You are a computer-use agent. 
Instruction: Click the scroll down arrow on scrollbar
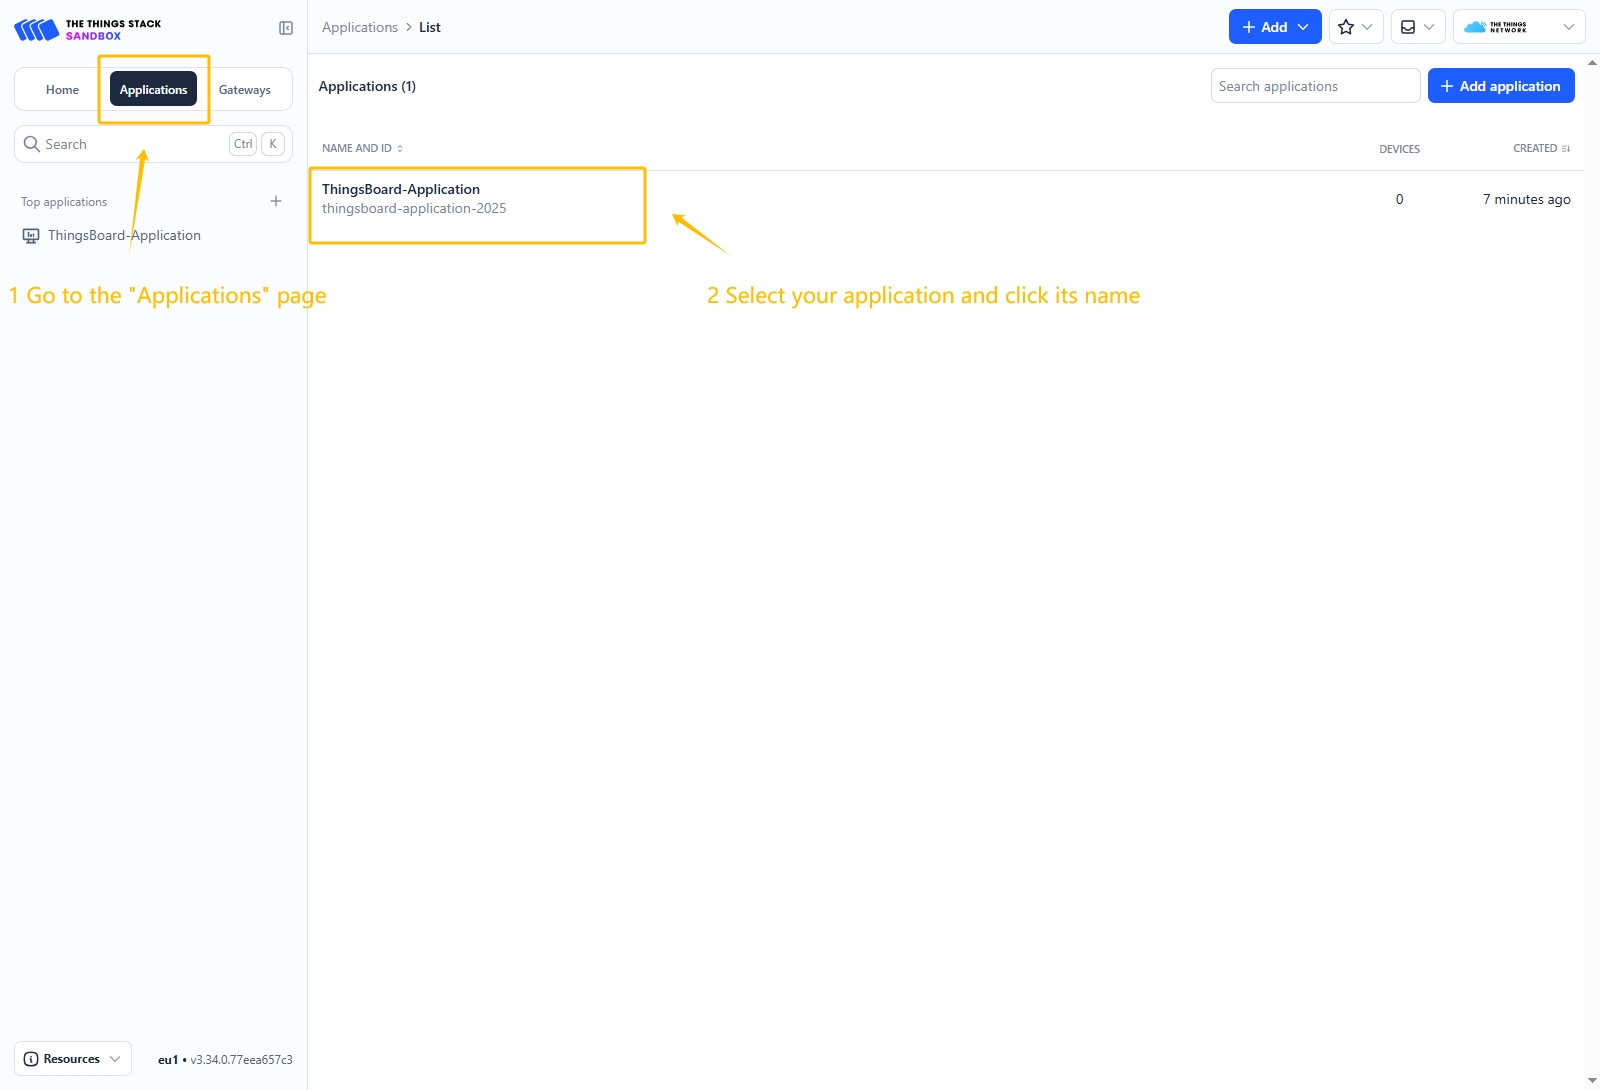click(x=1592, y=1081)
